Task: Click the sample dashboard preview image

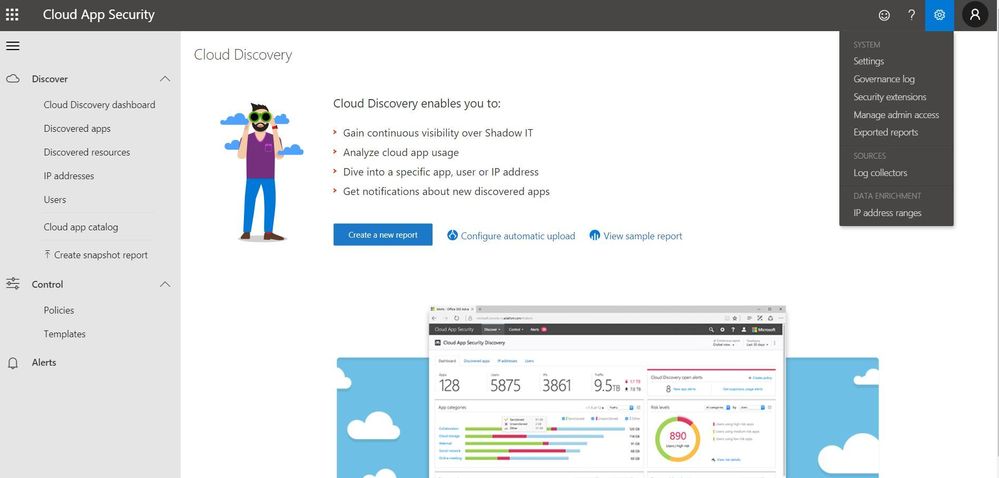Action: click(x=607, y=391)
